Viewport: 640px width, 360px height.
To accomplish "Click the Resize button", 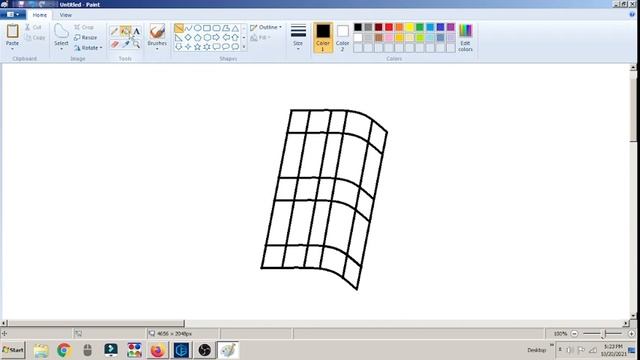I will coord(86,38).
